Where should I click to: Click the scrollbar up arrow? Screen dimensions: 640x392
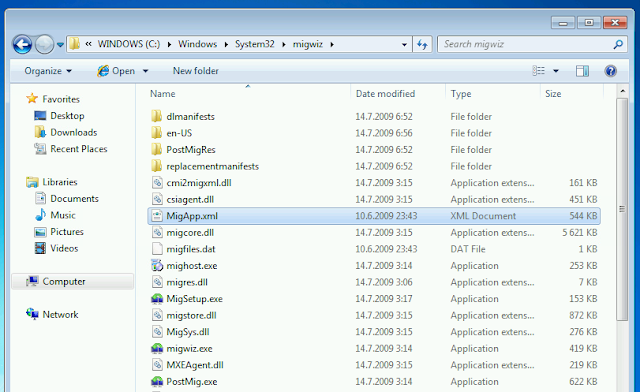point(622,91)
